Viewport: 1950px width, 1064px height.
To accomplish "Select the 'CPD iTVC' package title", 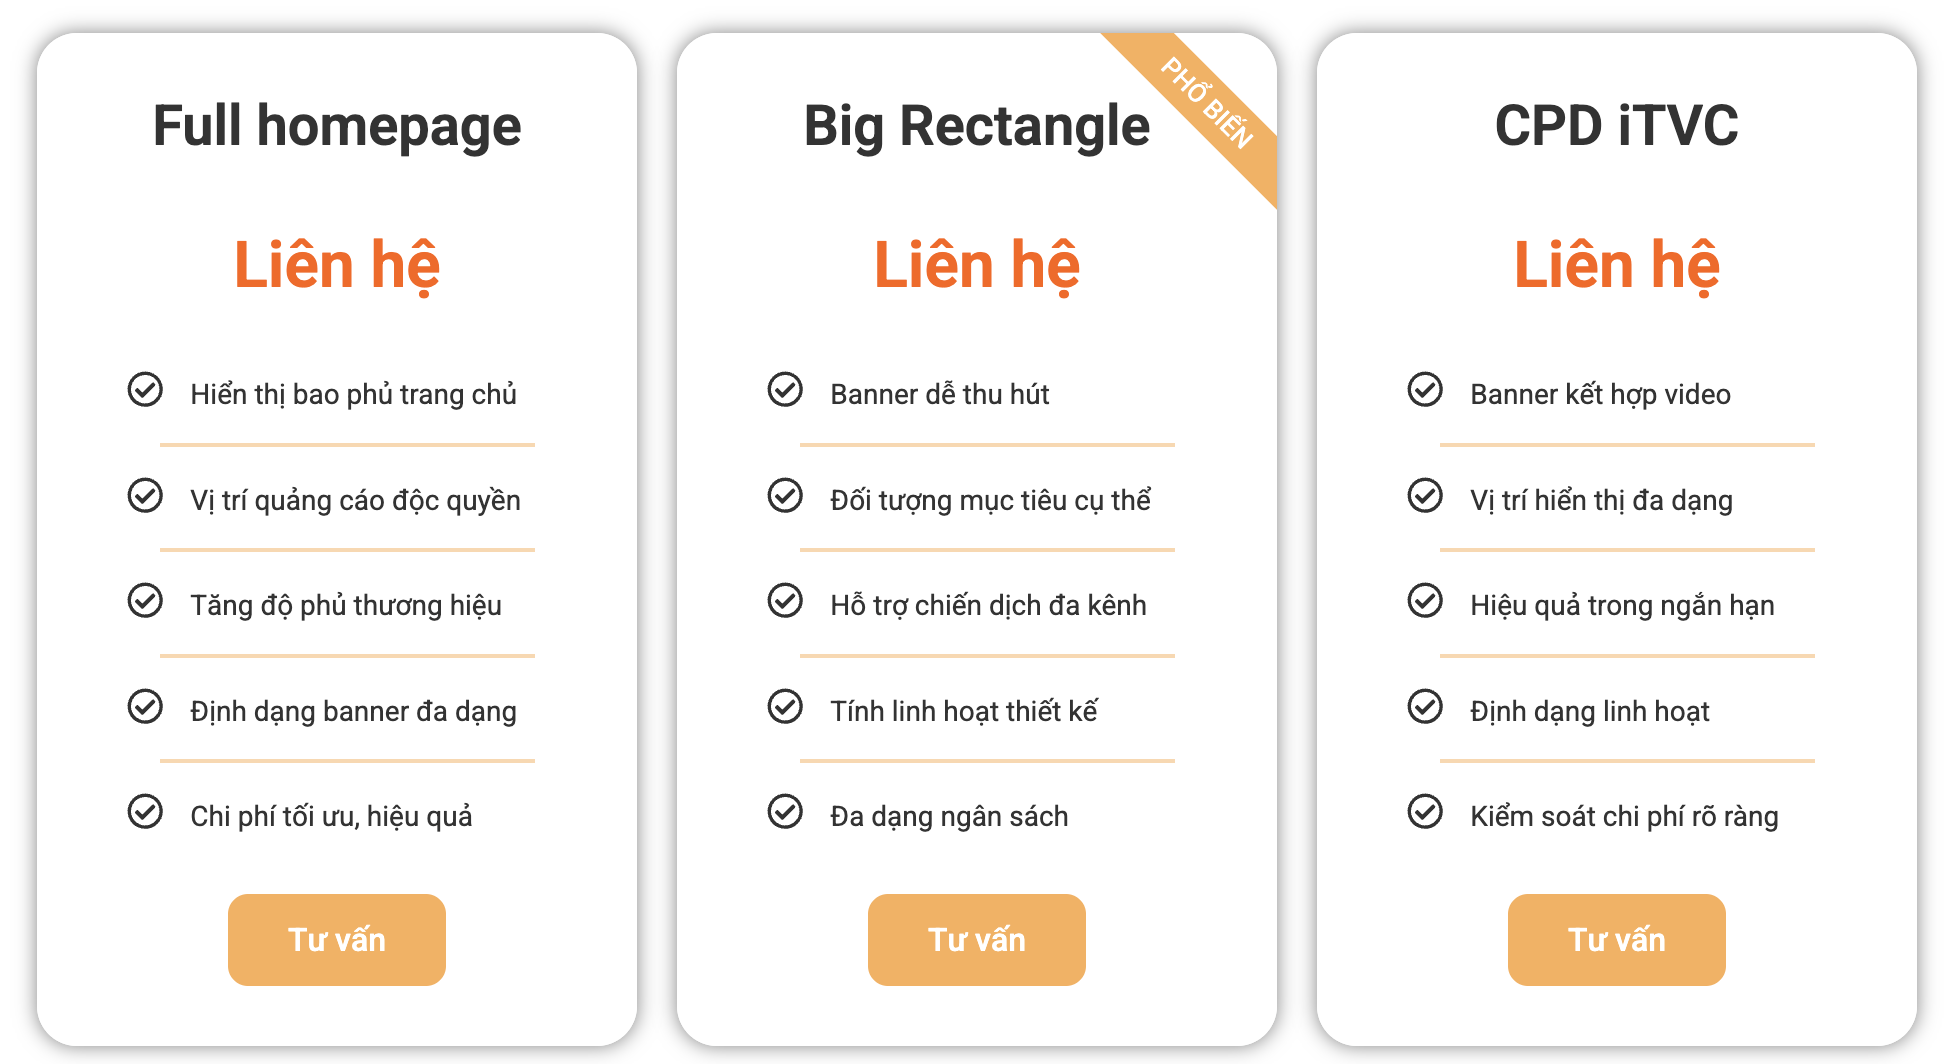I will (1617, 126).
